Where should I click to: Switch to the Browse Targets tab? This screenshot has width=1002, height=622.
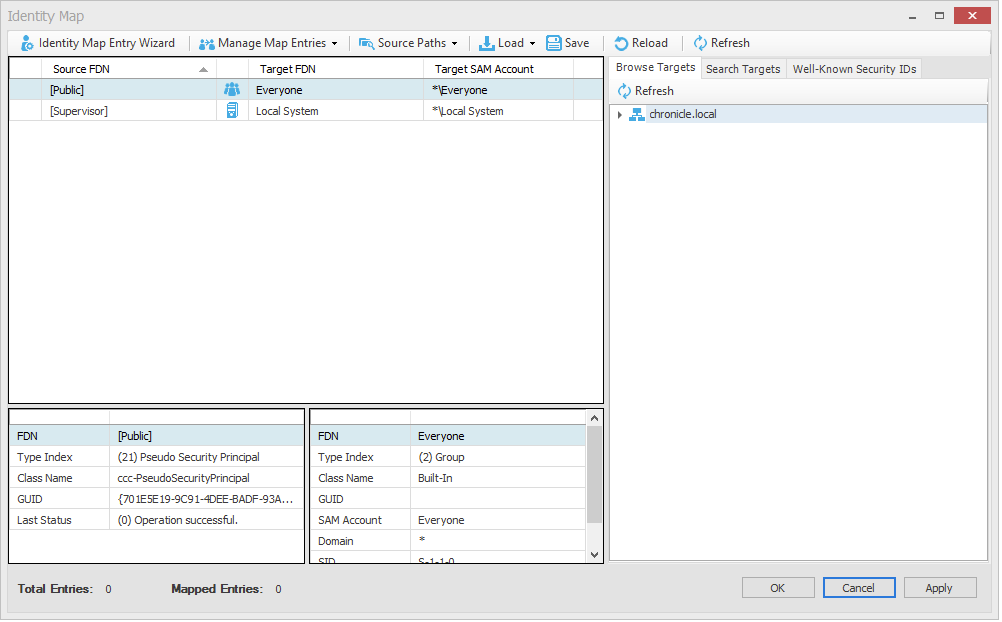coord(655,67)
